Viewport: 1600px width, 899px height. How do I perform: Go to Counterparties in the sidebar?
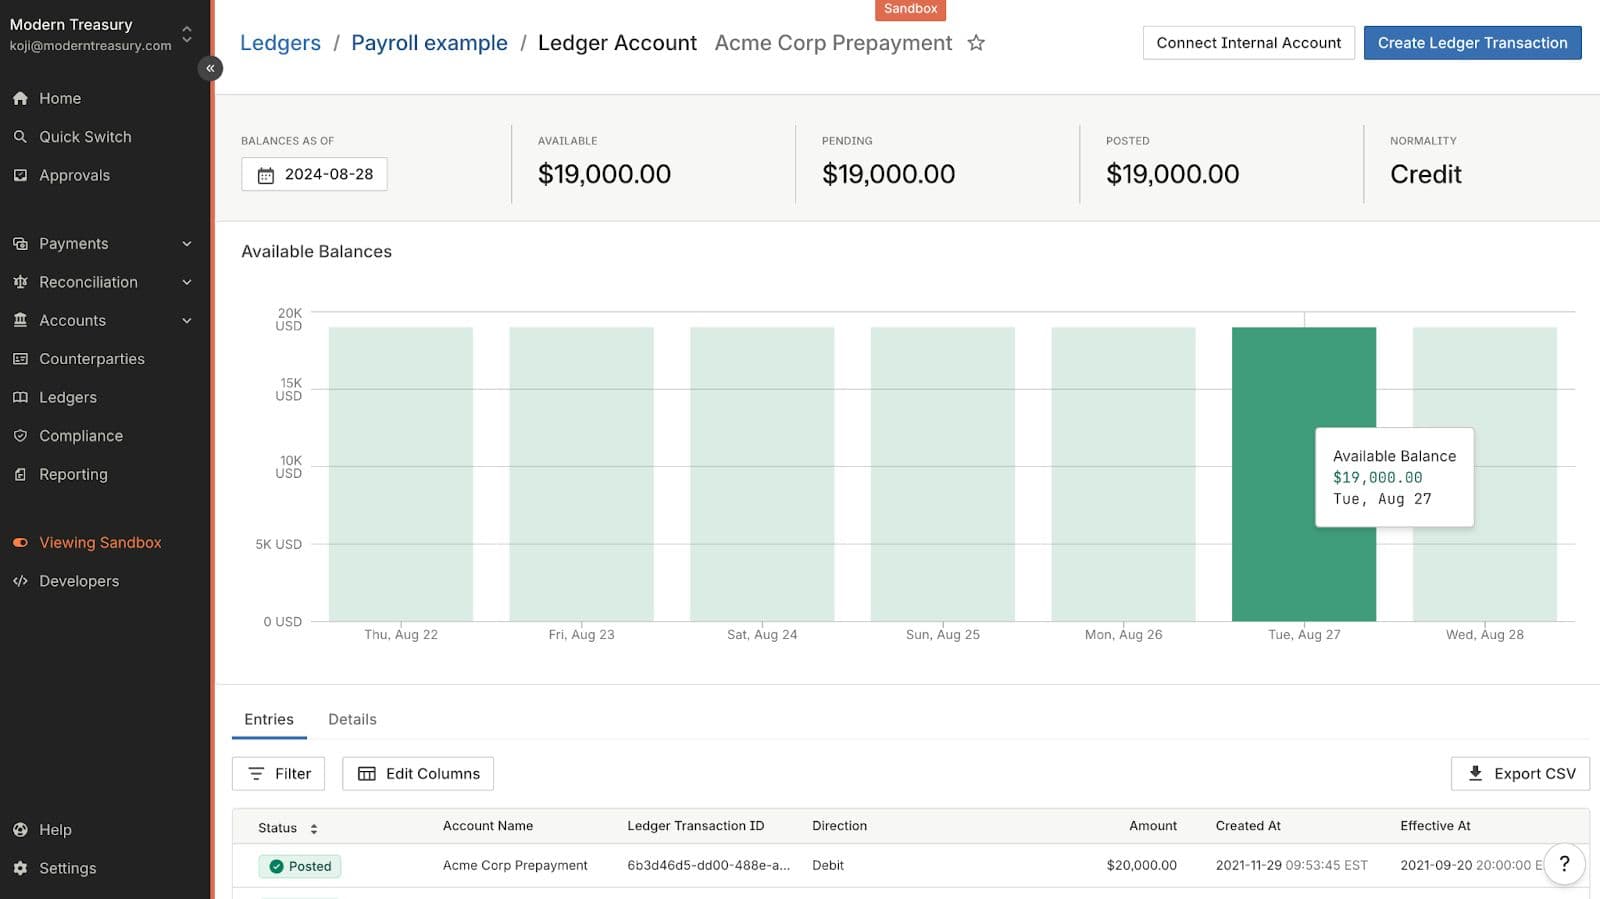[91, 359]
